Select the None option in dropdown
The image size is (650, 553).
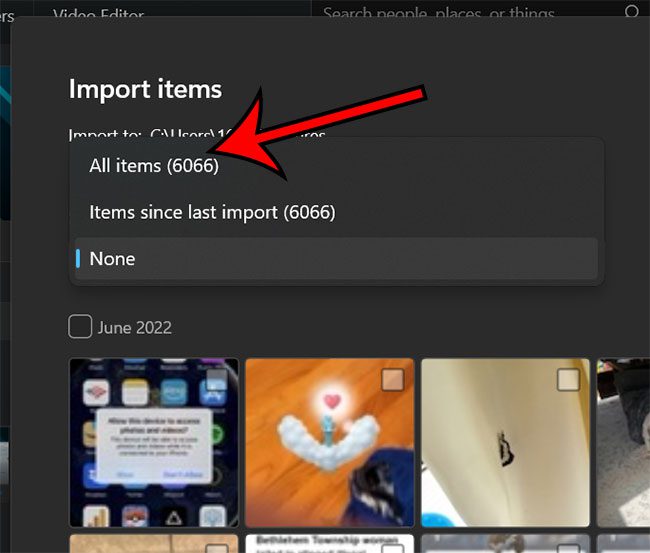point(336,259)
